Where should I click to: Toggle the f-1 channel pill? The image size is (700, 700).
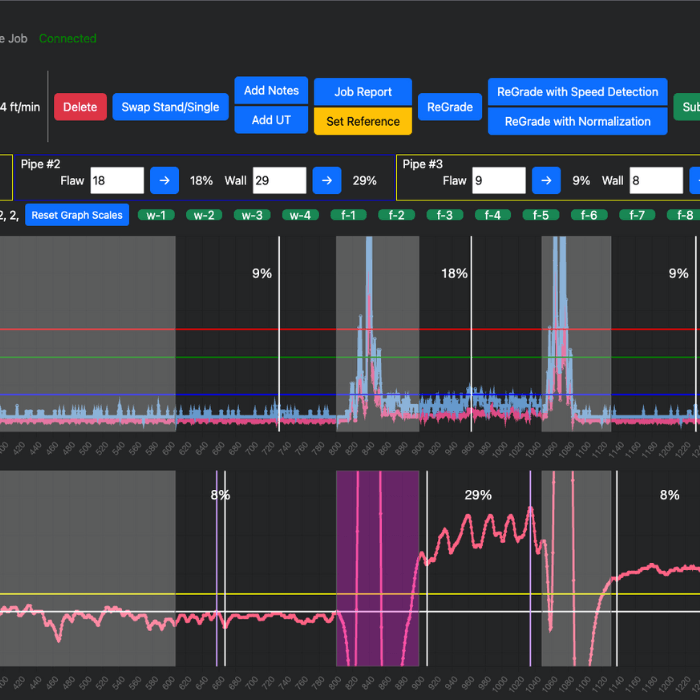[x=348, y=215]
